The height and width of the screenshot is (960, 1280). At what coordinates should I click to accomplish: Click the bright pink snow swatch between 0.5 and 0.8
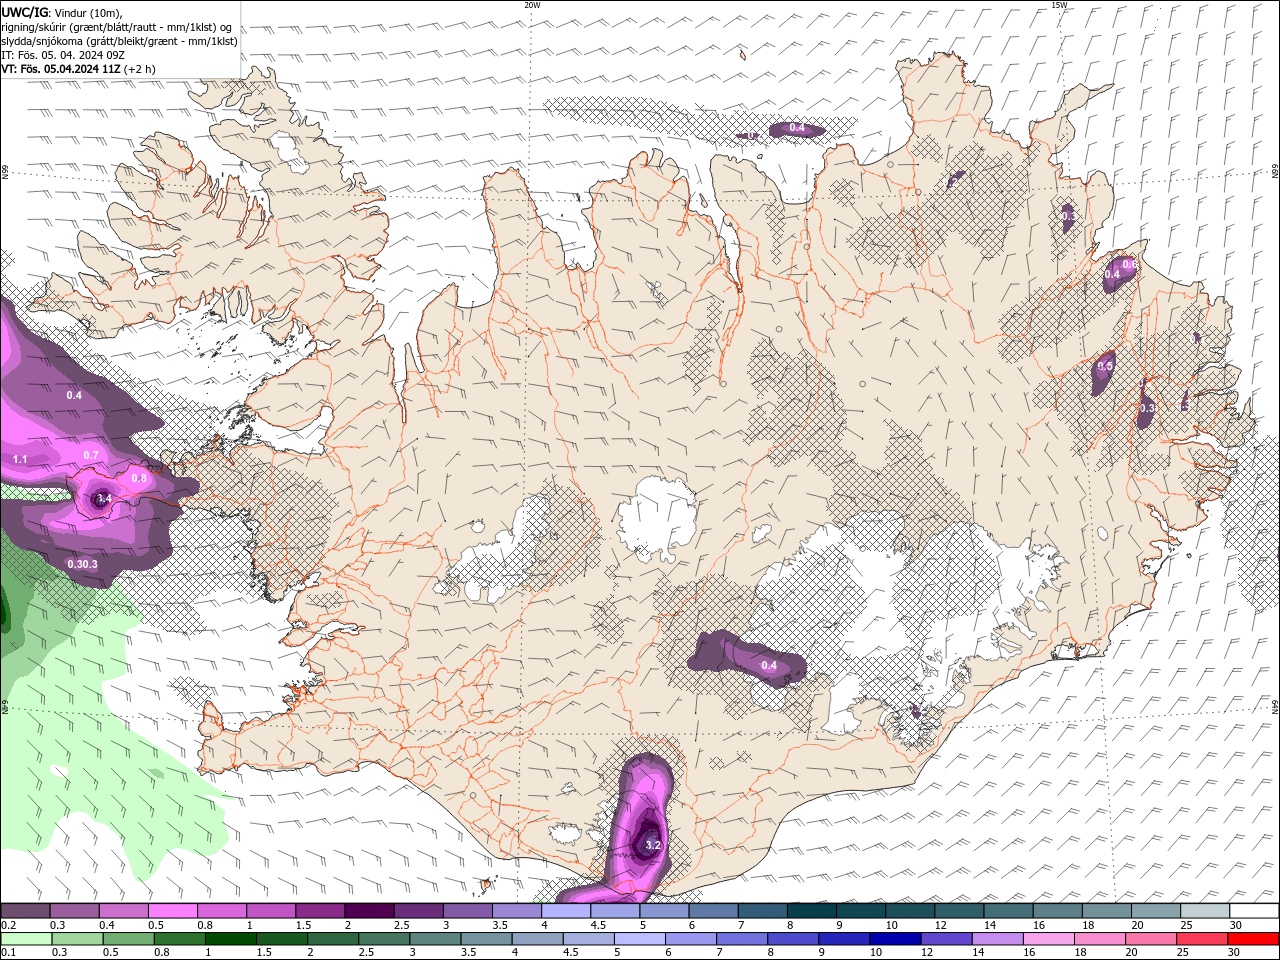tap(172, 910)
